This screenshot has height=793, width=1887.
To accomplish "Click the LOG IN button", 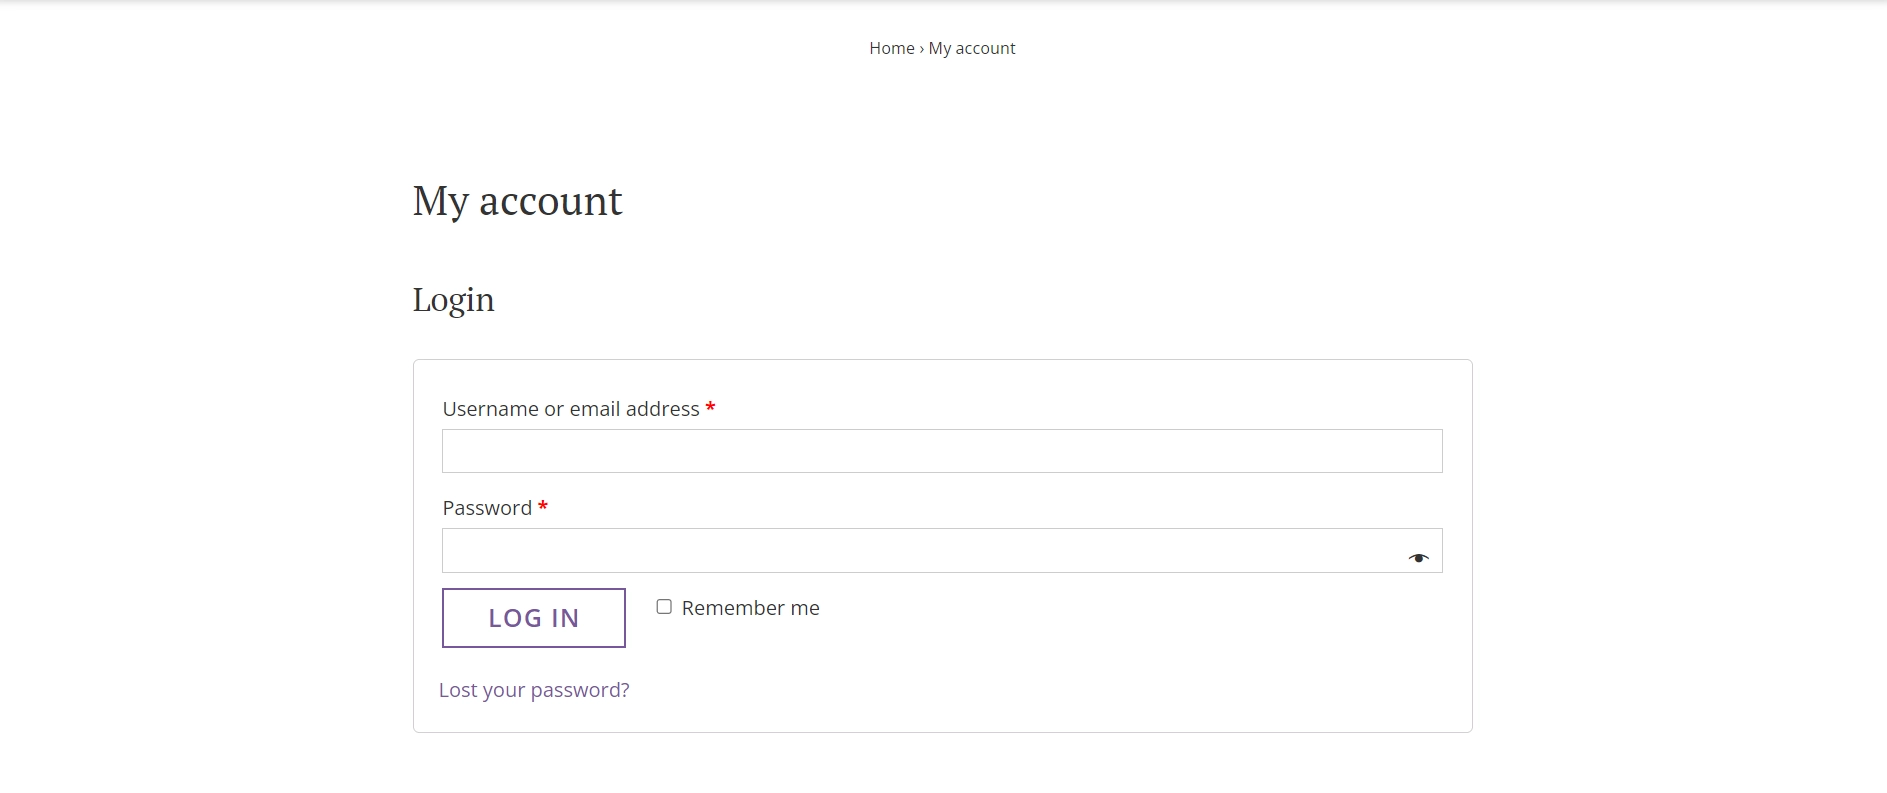I will pyautogui.click(x=534, y=618).
